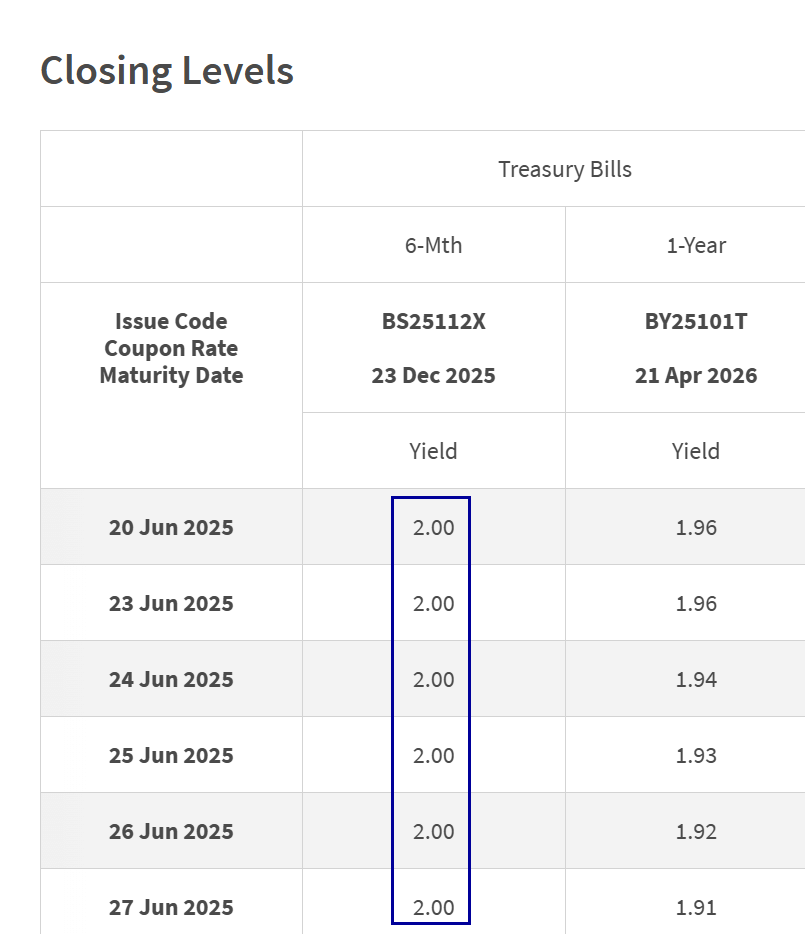Click the Yield header under BY25101T
The image size is (805, 934).
click(696, 451)
